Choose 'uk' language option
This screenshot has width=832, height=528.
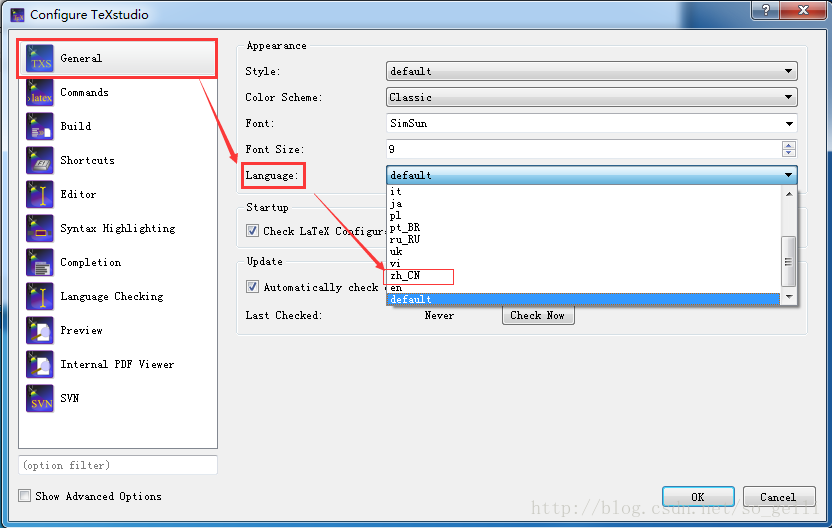(x=583, y=252)
